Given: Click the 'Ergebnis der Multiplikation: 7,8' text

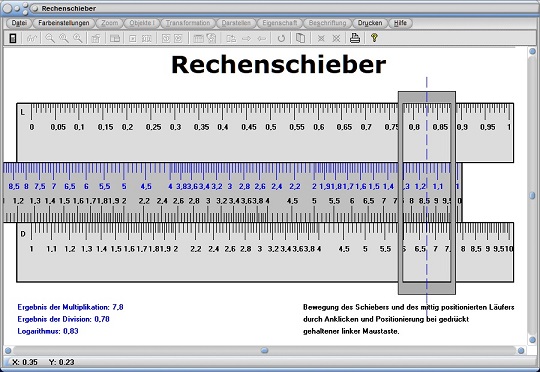Looking at the screenshot, I should (x=70, y=307).
